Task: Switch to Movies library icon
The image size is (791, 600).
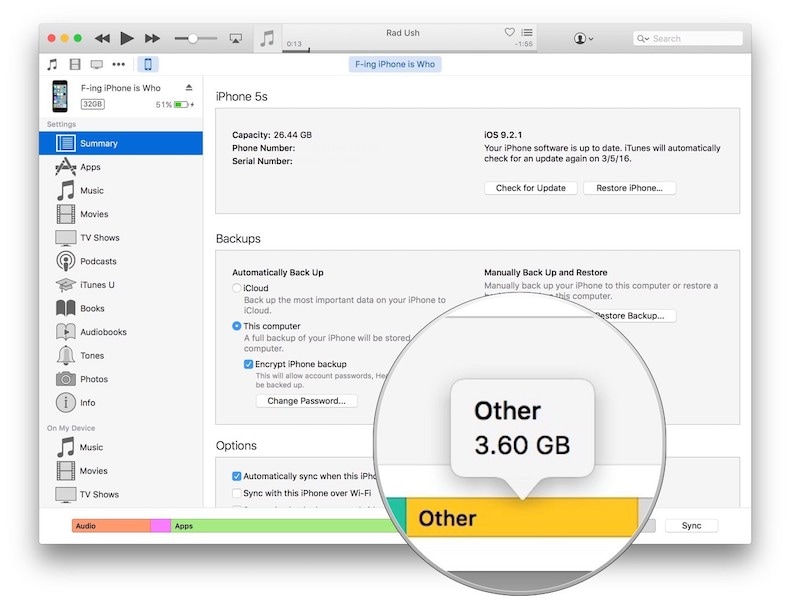Action: pyautogui.click(x=75, y=64)
